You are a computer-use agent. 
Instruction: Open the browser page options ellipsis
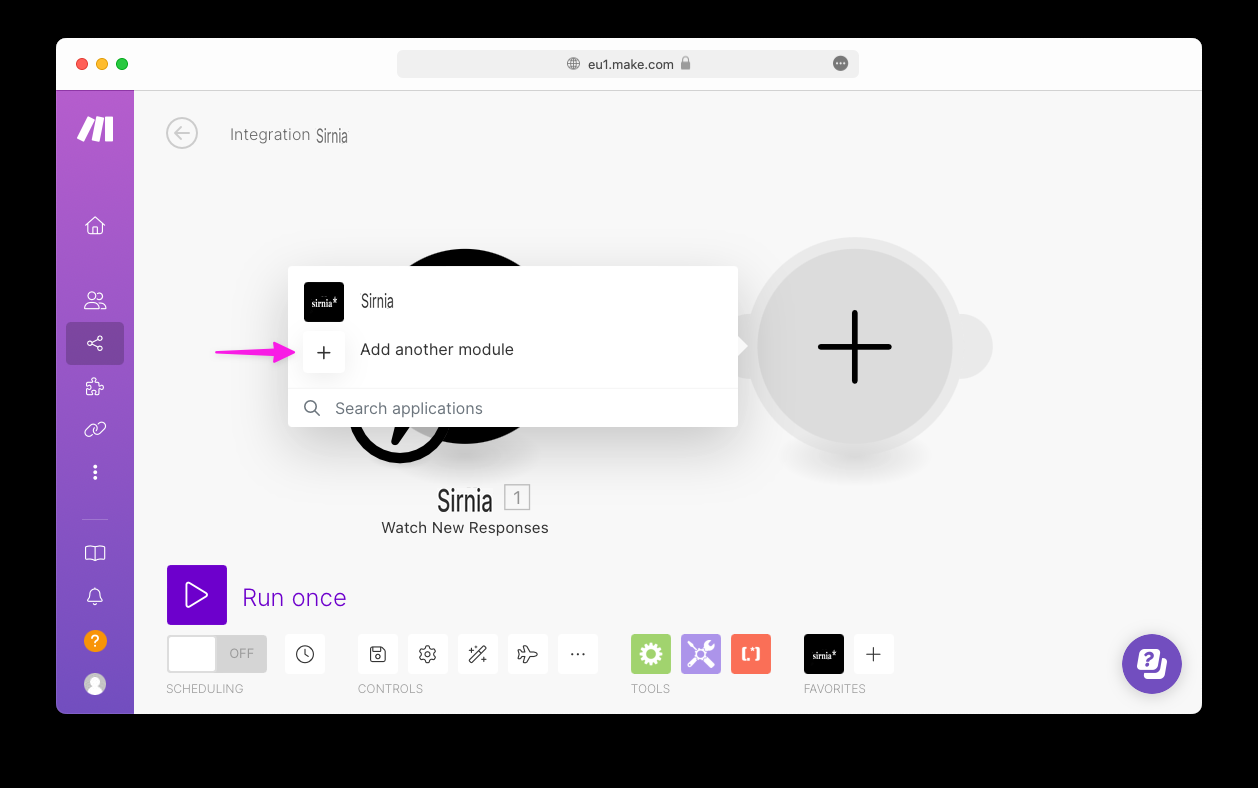click(x=841, y=64)
